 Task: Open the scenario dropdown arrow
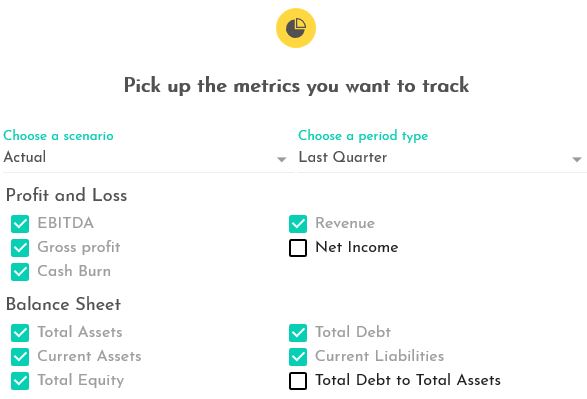[x=282, y=159]
